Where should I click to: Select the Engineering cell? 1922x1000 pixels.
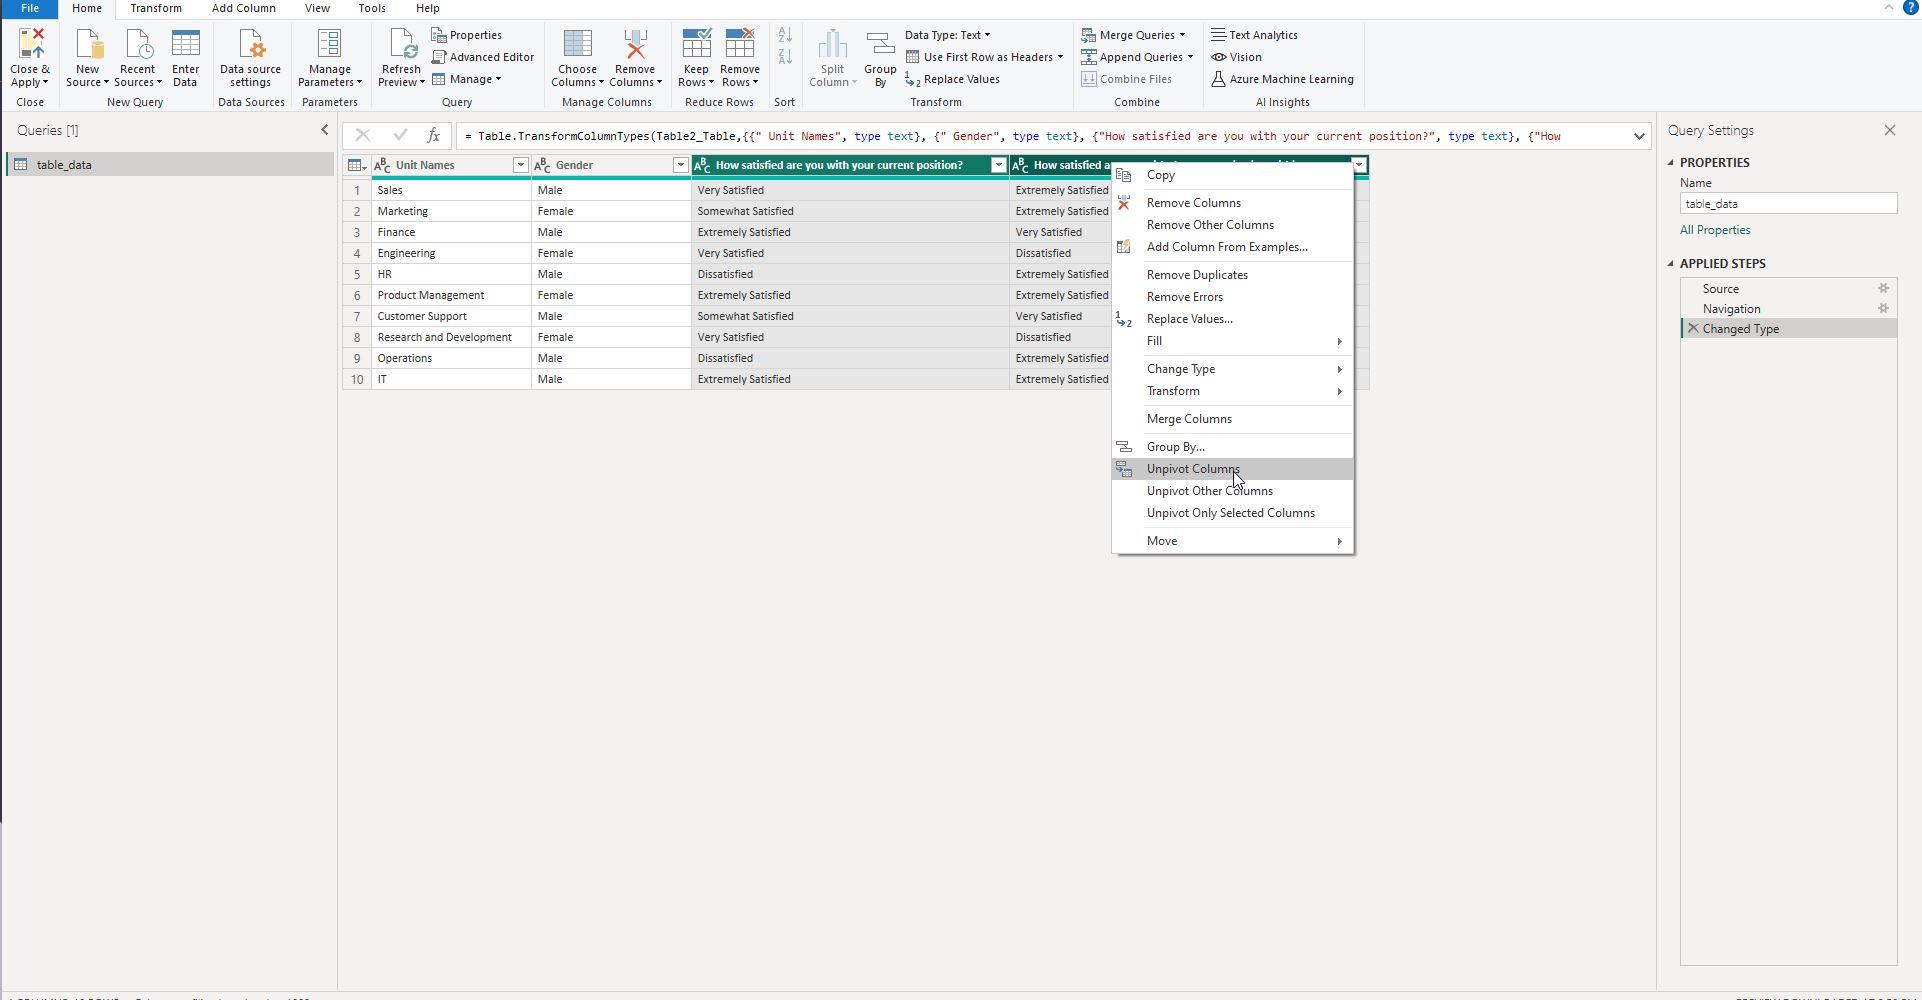point(451,253)
